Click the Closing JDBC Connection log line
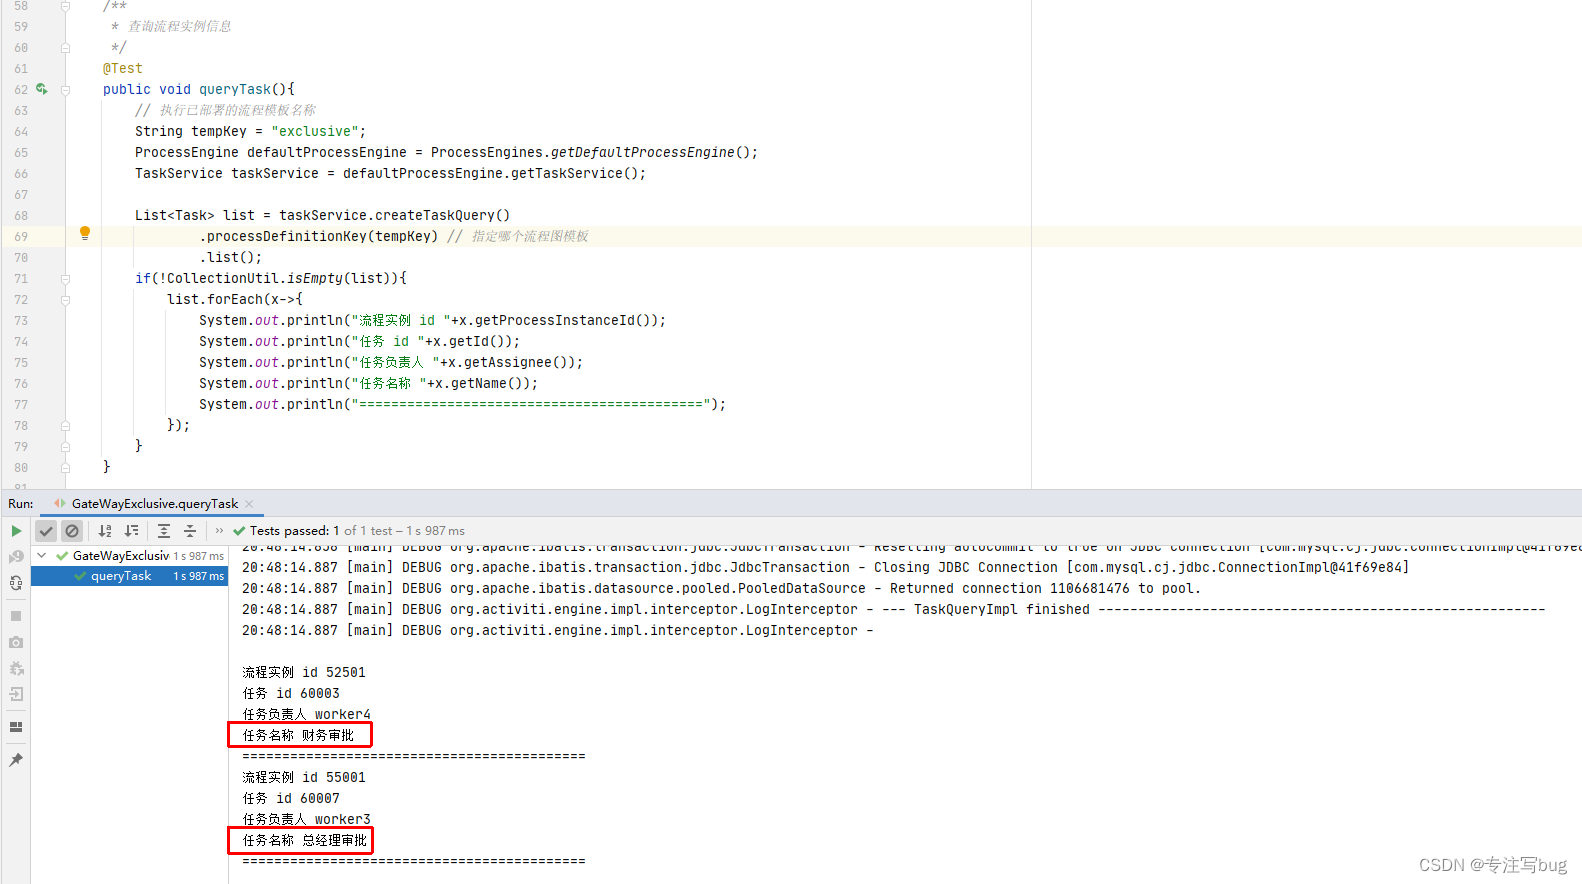Screen dimensions: 1582x884 click(825, 567)
